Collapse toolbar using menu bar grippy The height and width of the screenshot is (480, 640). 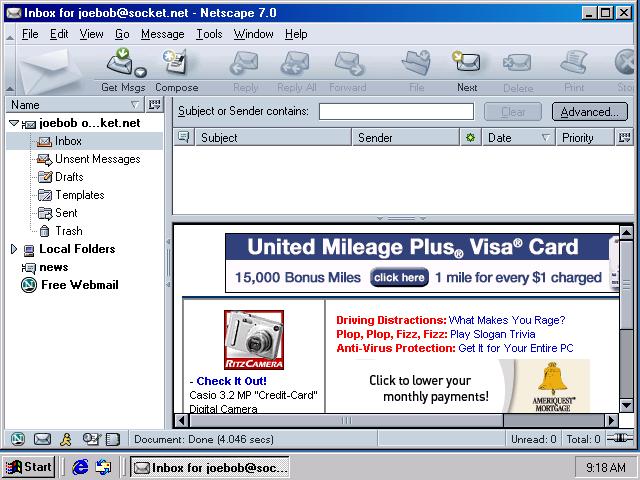[10, 34]
